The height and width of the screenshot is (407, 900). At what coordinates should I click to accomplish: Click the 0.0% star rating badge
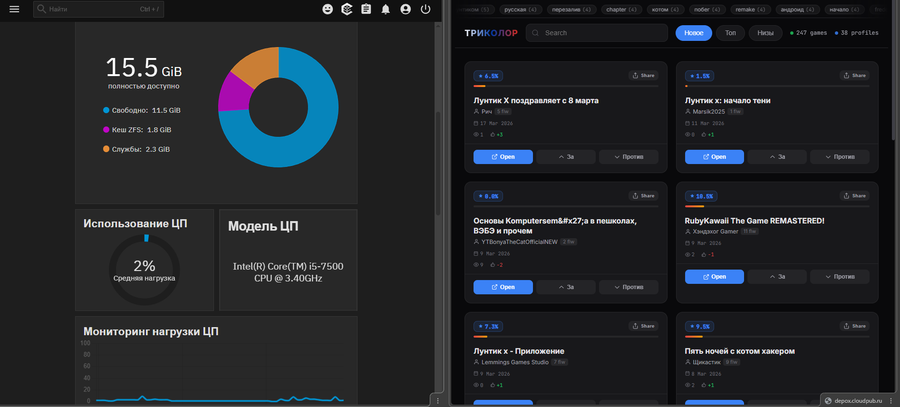[488, 196]
